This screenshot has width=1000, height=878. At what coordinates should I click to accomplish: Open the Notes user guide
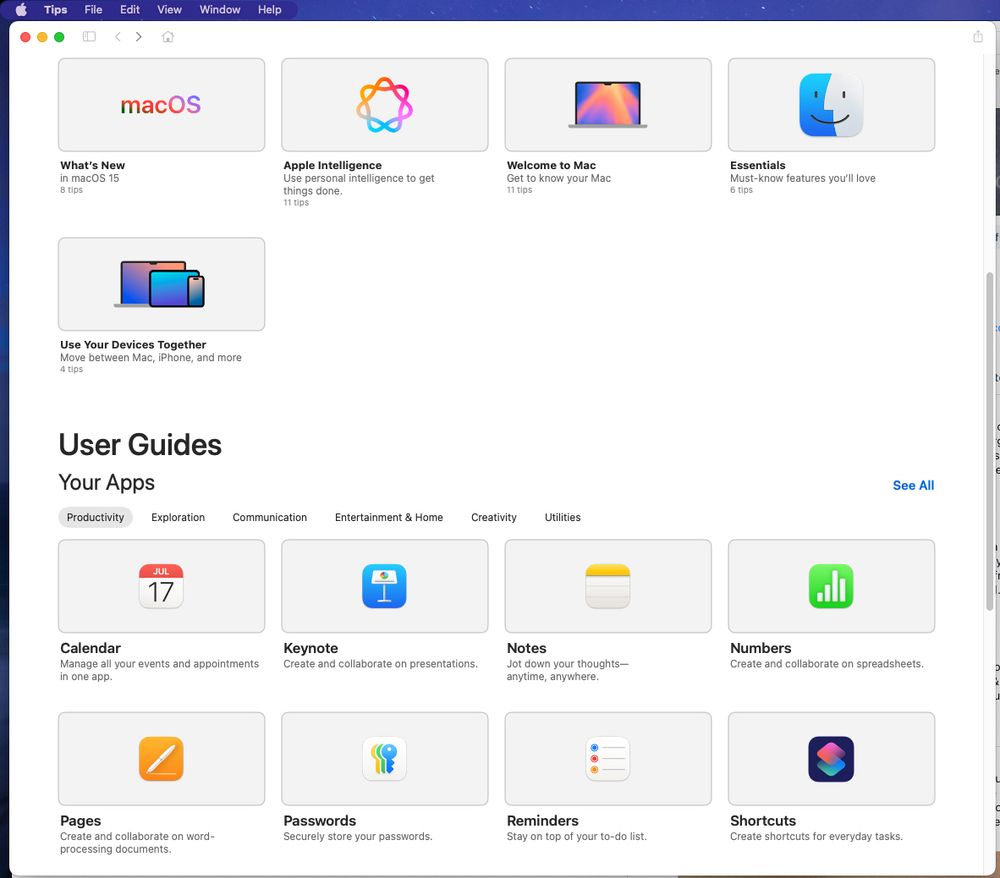pyautogui.click(x=607, y=586)
